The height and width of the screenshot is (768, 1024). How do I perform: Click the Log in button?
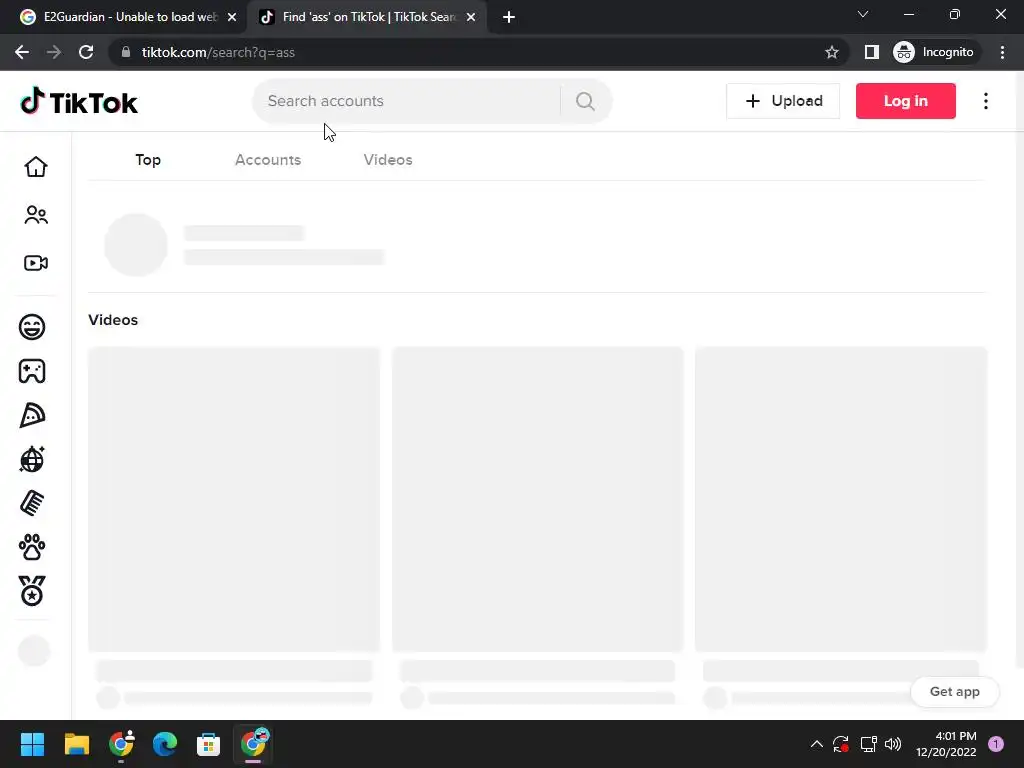[x=906, y=101]
